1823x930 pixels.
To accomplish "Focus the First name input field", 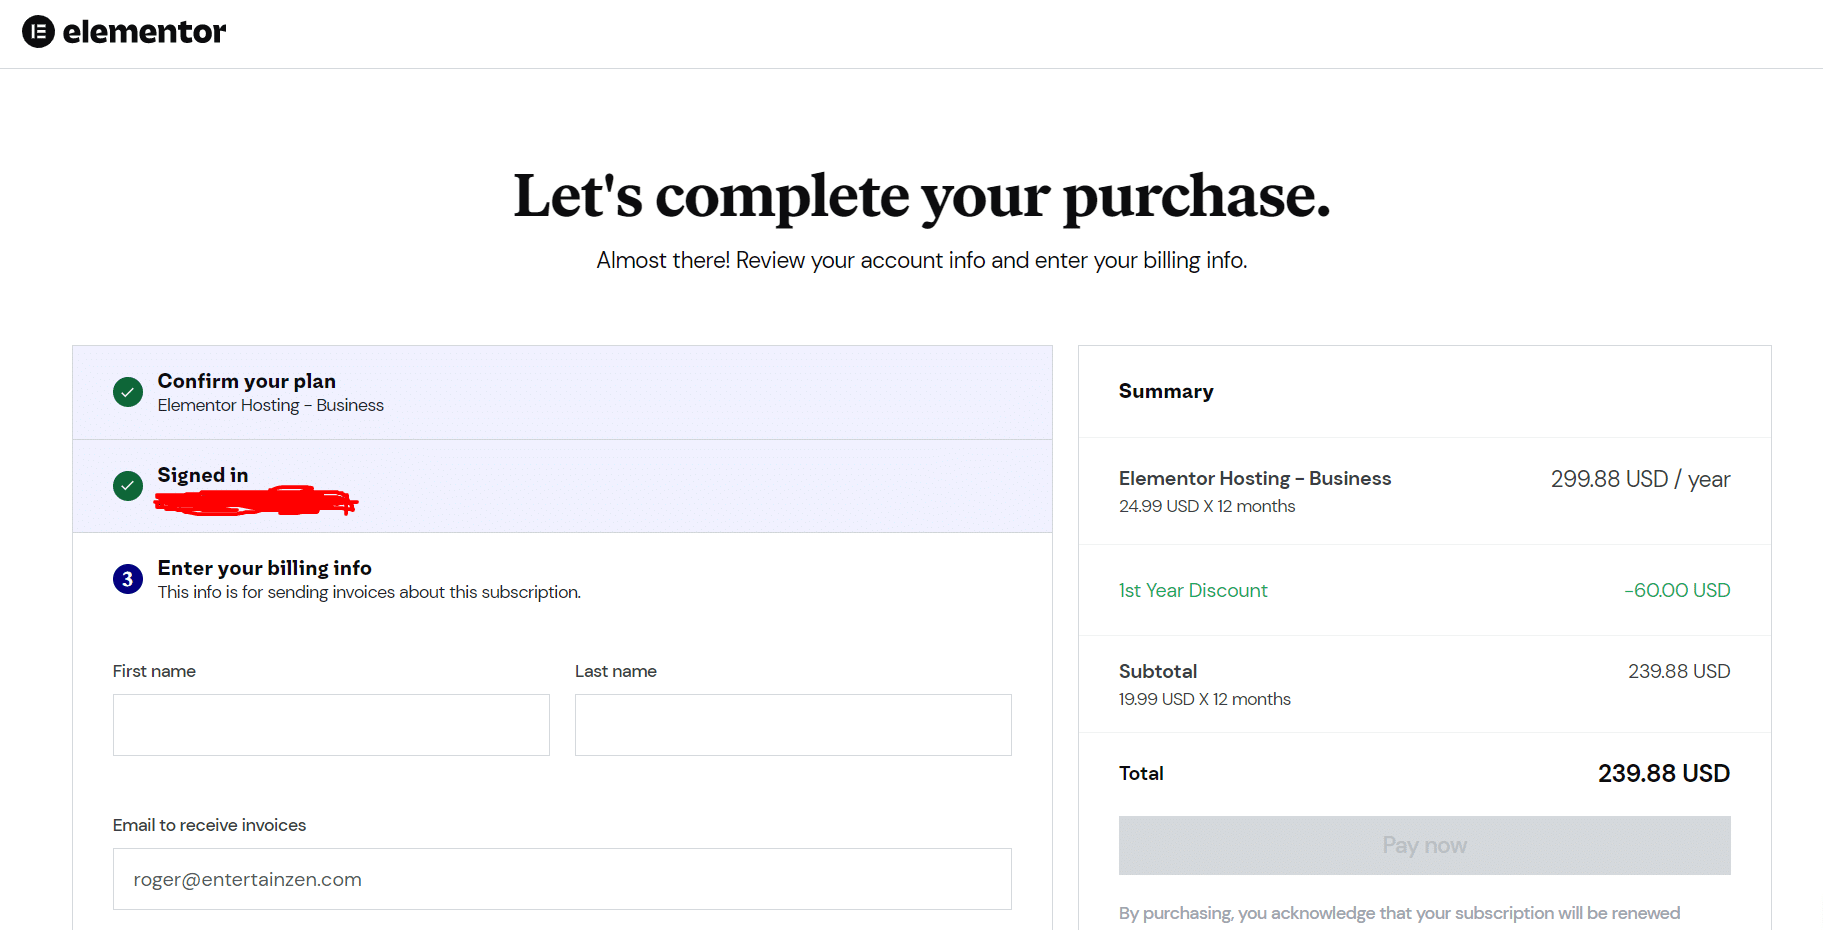I will [x=331, y=725].
